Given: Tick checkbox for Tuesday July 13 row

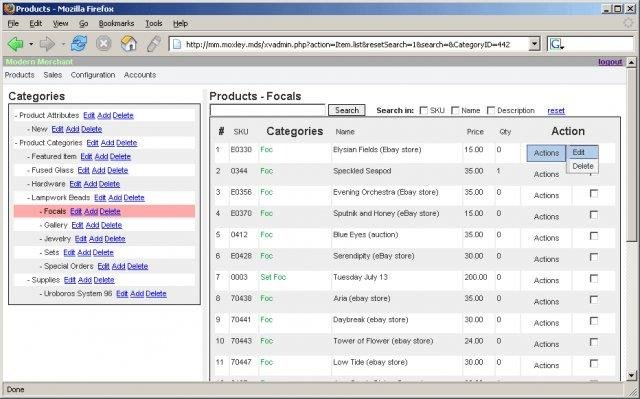Looking at the screenshot, I should tap(594, 279).
